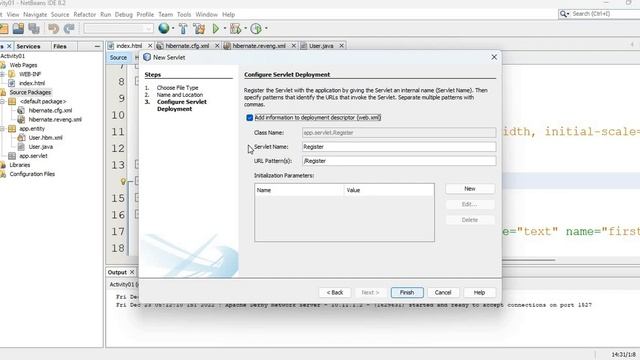Click the Source view button in editor
Viewport: 640px width, 360px height.
(118, 58)
